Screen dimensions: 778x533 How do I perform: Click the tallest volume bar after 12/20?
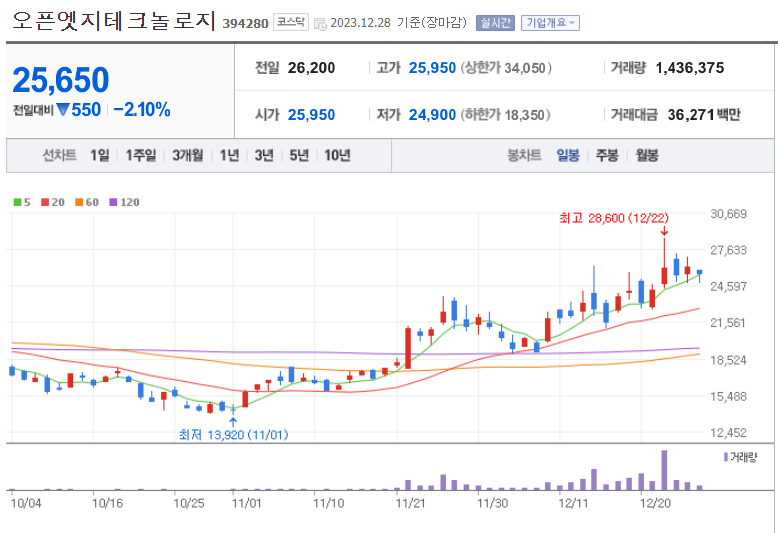664,470
